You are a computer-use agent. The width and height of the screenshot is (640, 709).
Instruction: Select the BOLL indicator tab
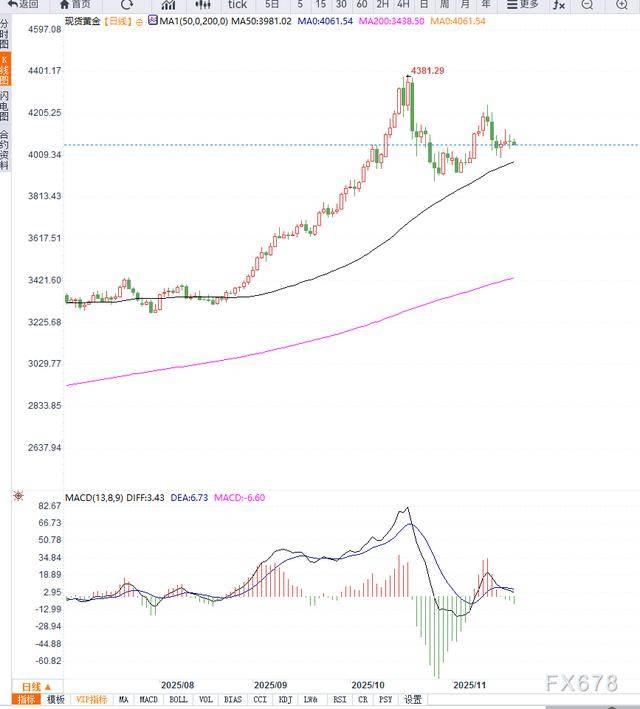coord(178,700)
